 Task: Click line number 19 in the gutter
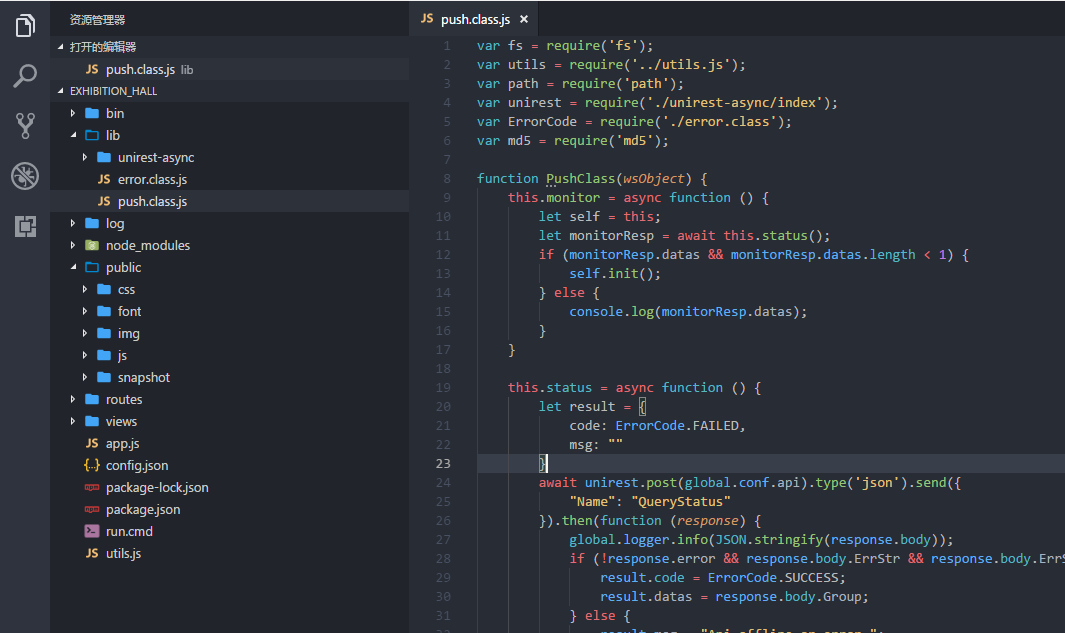443,387
